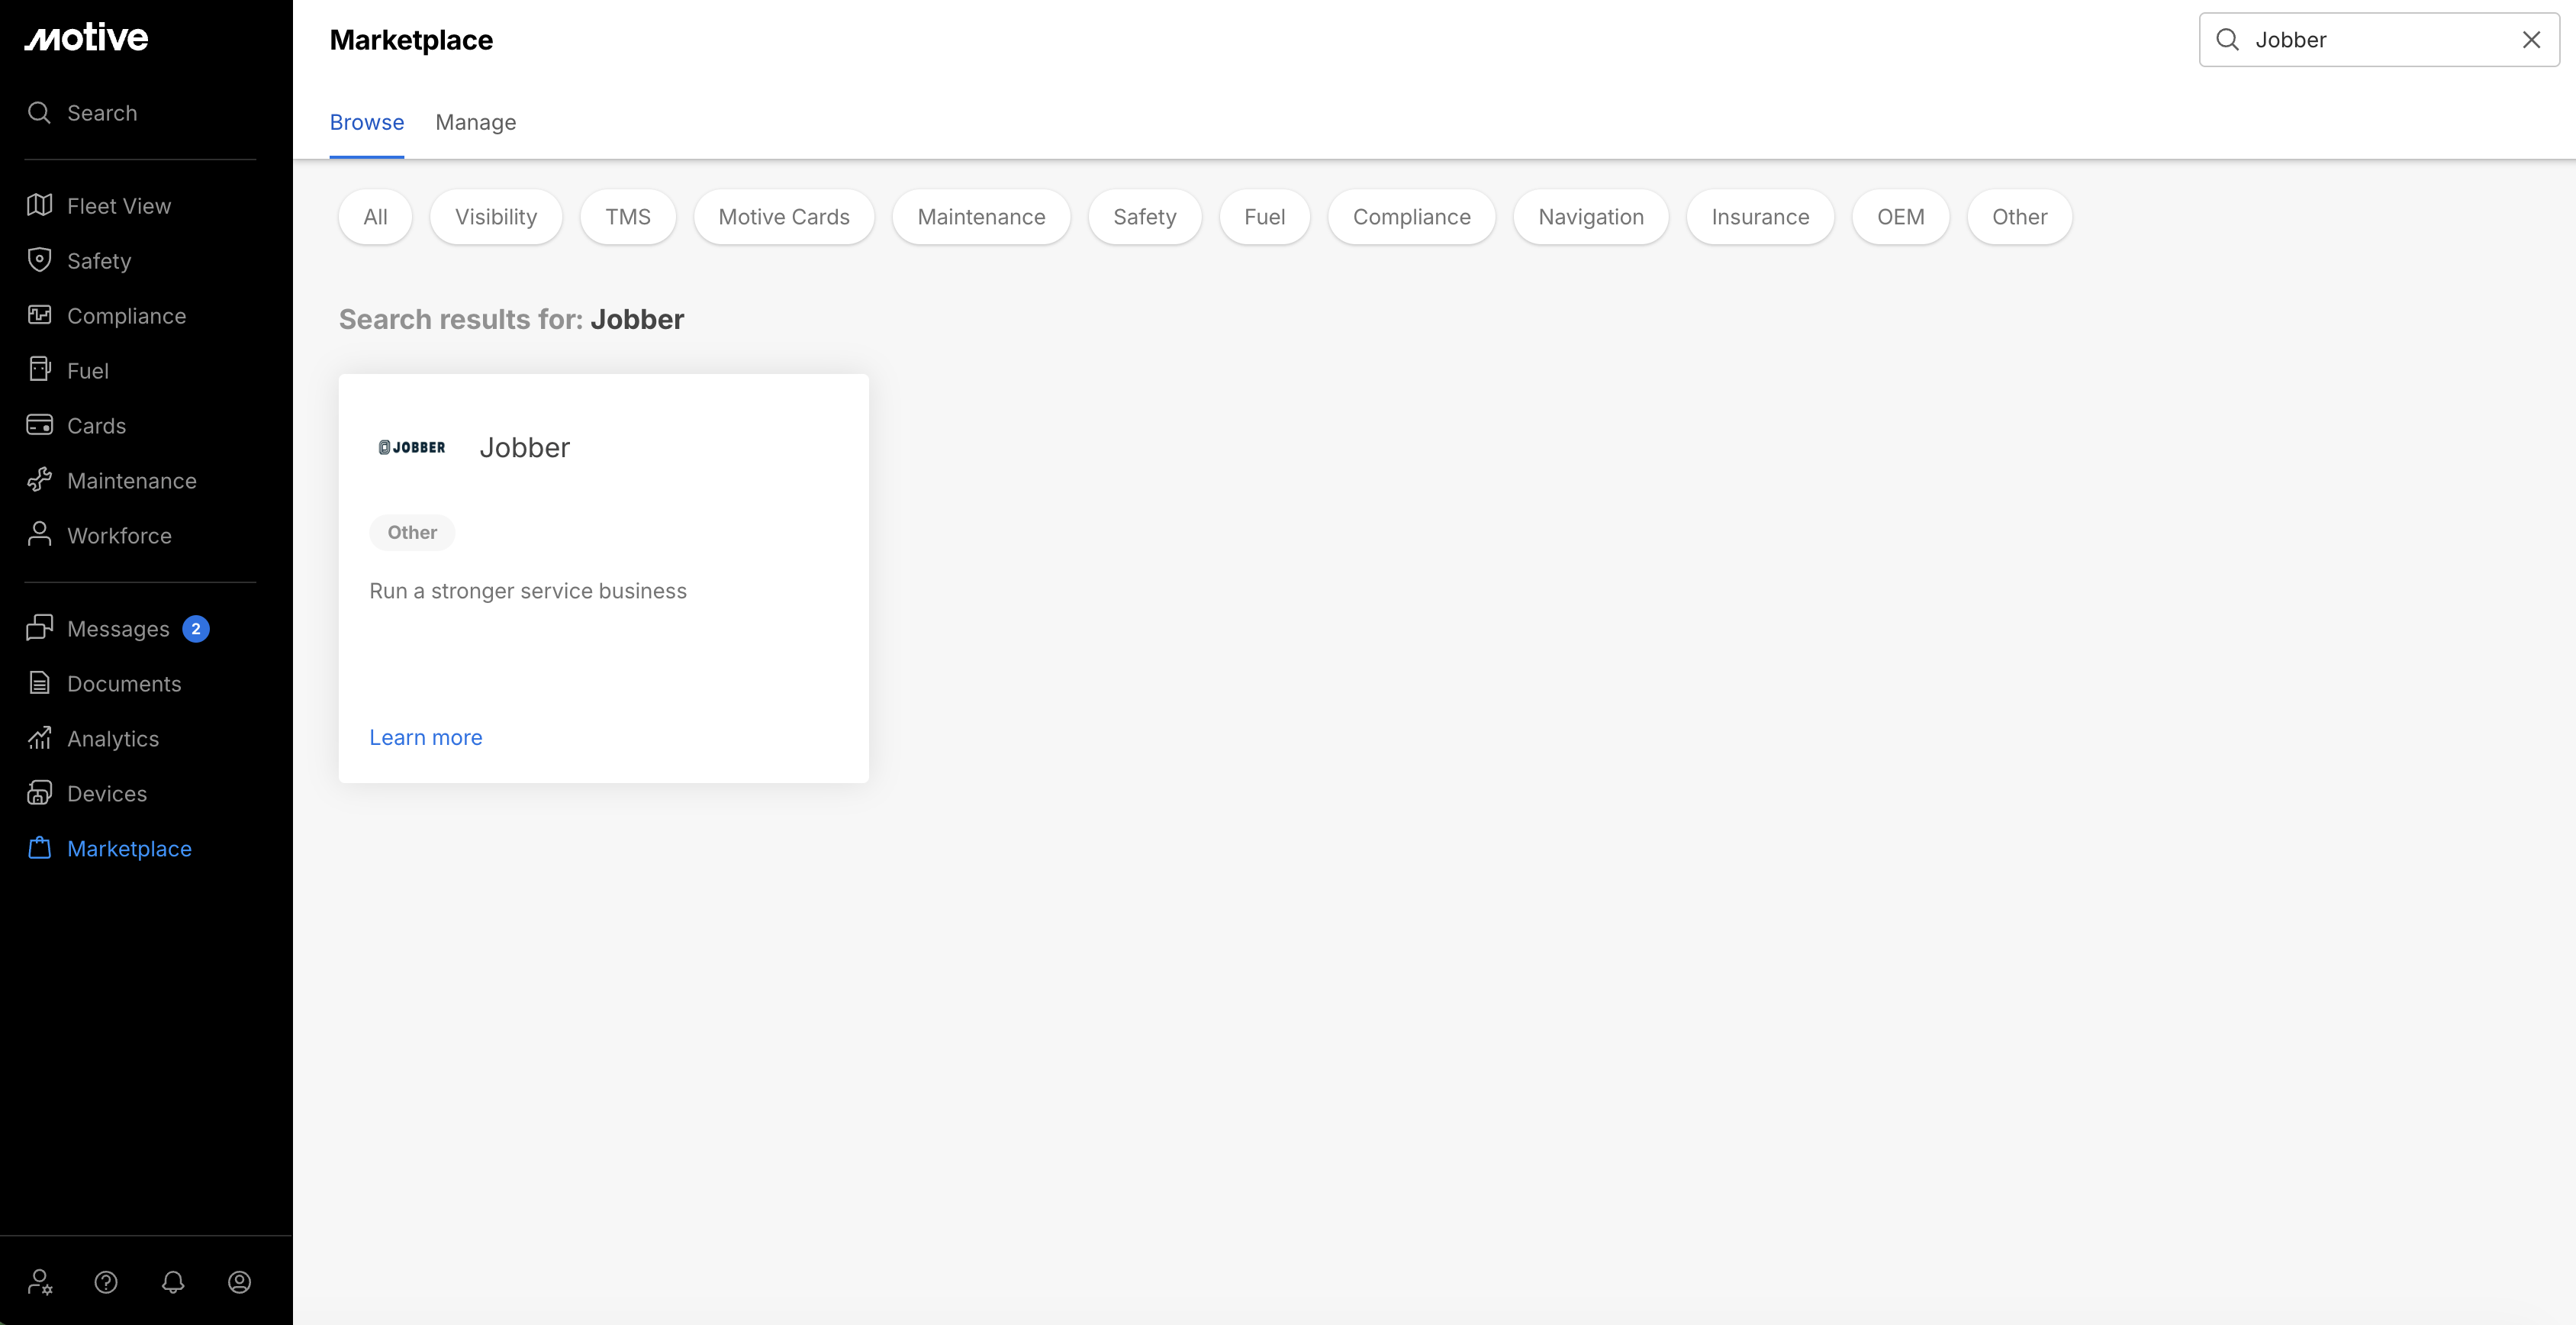Filter by Fuel category chip
The height and width of the screenshot is (1325, 2576).
pyautogui.click(x=1264, y=217)
